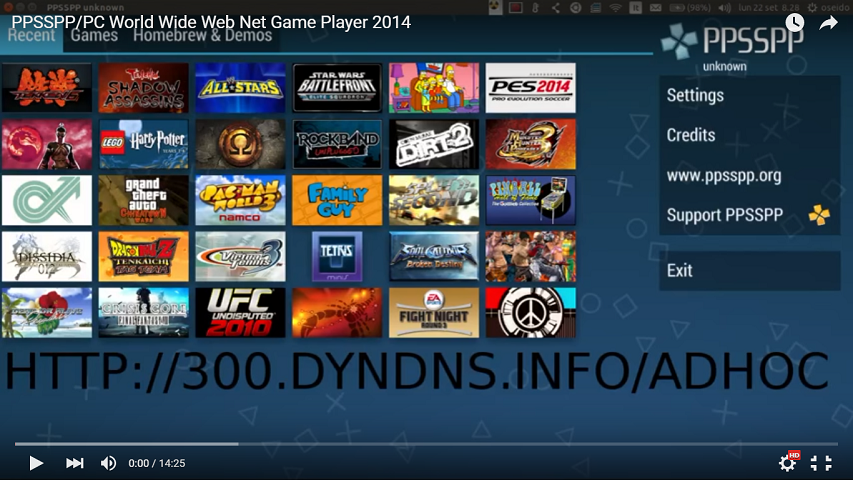
Task: Launch the Pinball collection game tile
Action: click(x=530, y=200)
